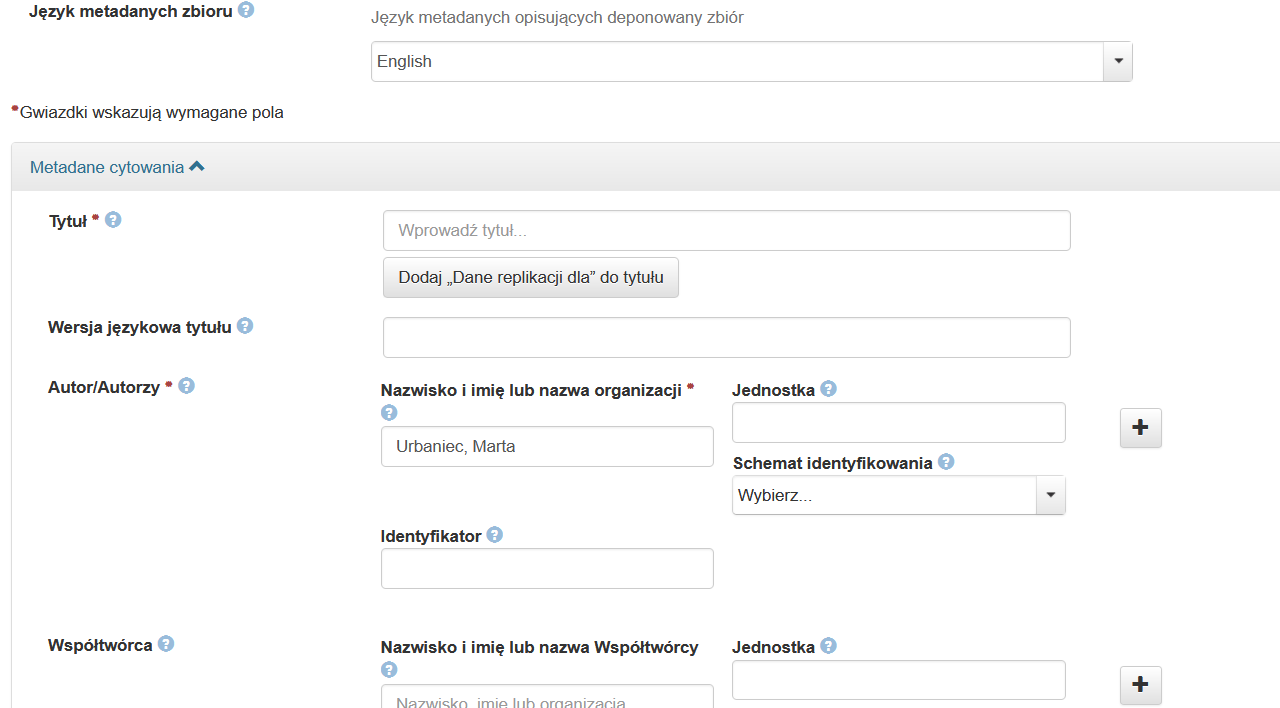The width and height of the screenshot is (1280, 708).
Task: Click help icon beside Autor/Autorzy label
Action: (186, 386)
